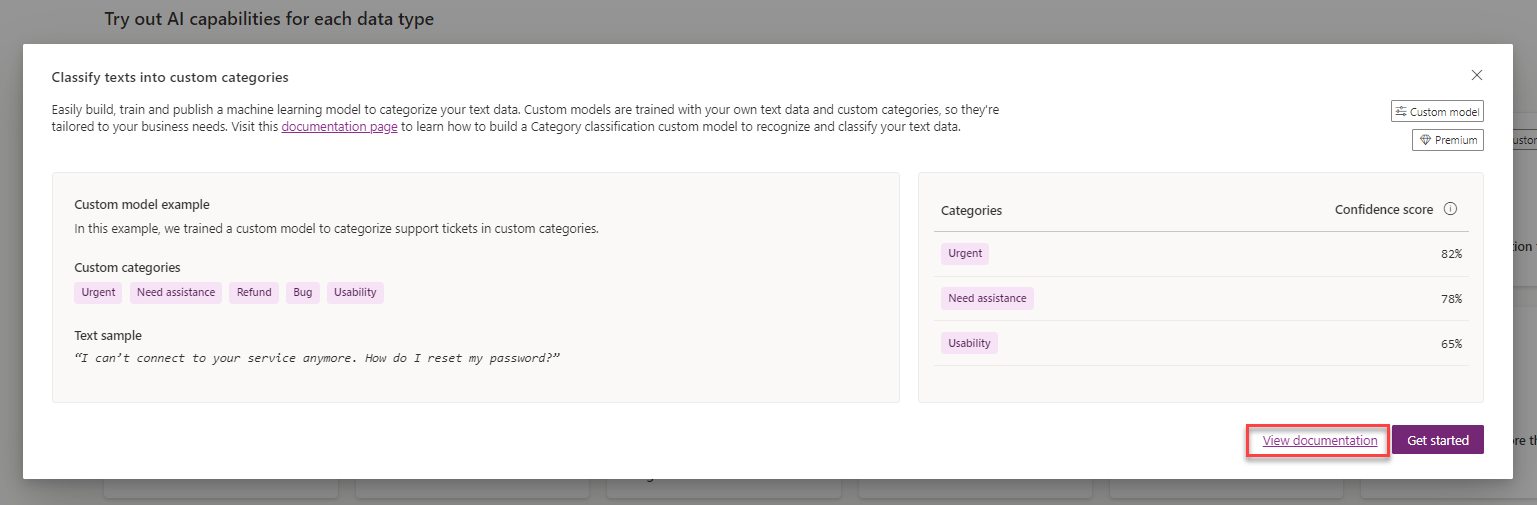Viewport: 1537px width, 505px height.
Task: Click the 82% confidence score value
Action: click(1451, 254)
